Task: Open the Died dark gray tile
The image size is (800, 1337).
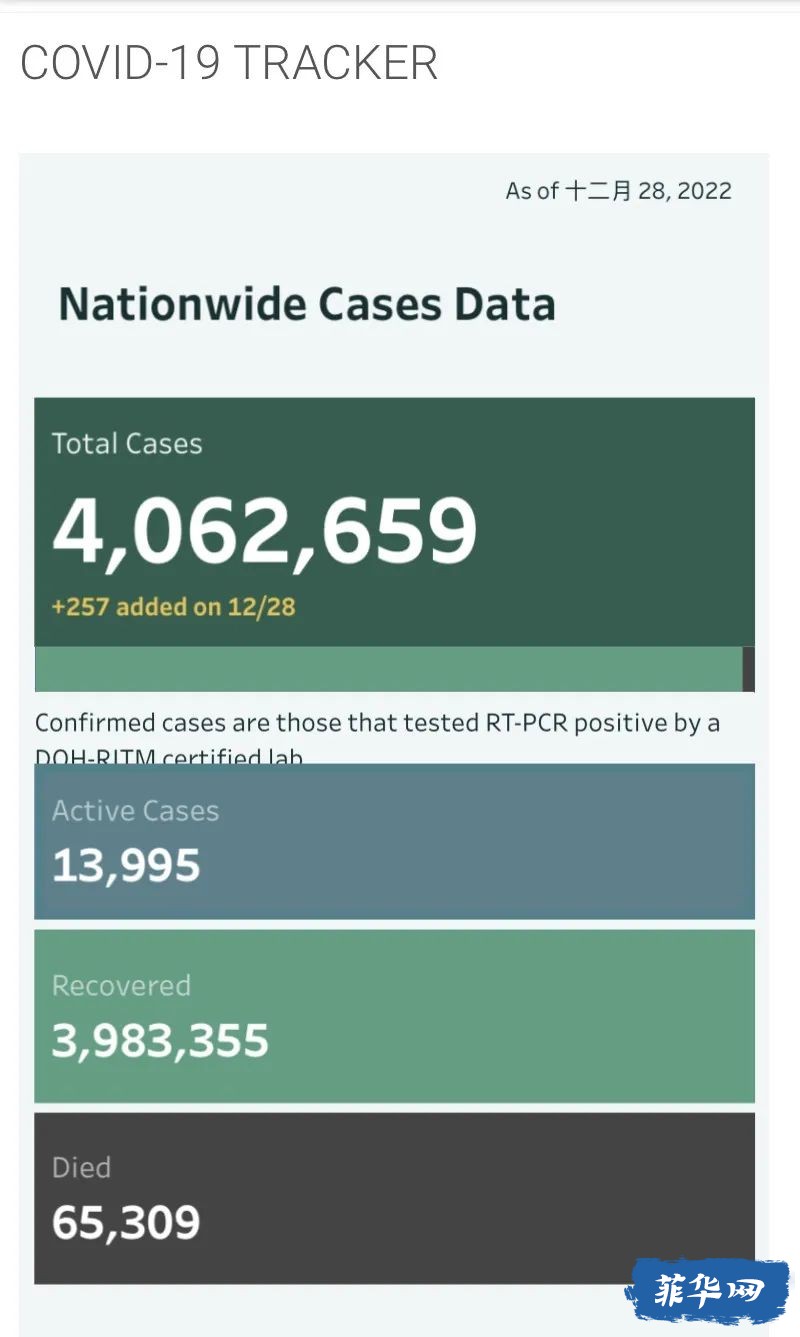Action: (394, 1198)
